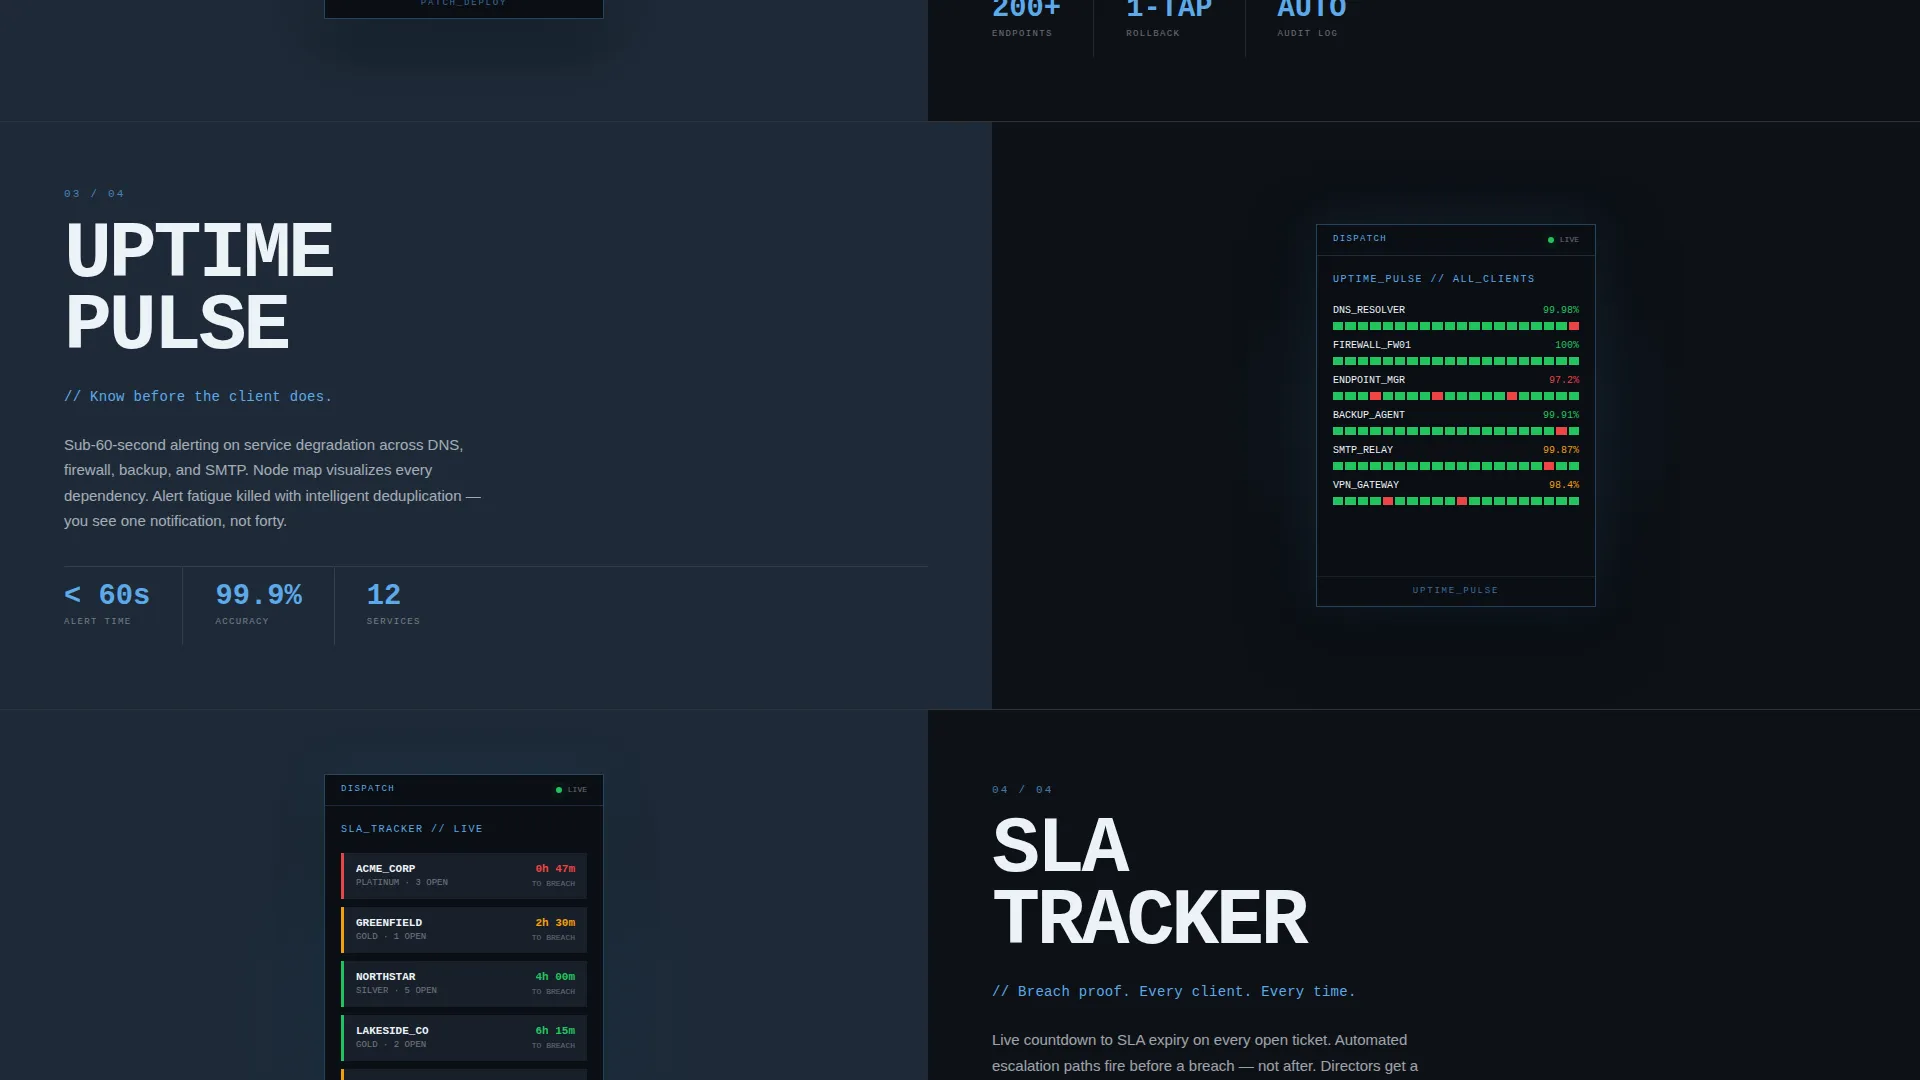Click the Live countdown to SLA expiry paragraph

(1205, 1054)
